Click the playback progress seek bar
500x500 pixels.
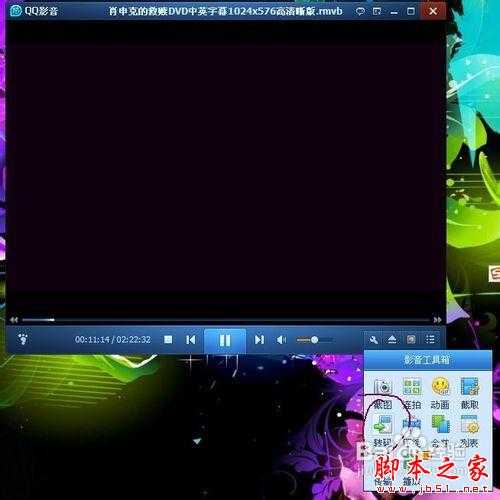click(x=226, y=320)
